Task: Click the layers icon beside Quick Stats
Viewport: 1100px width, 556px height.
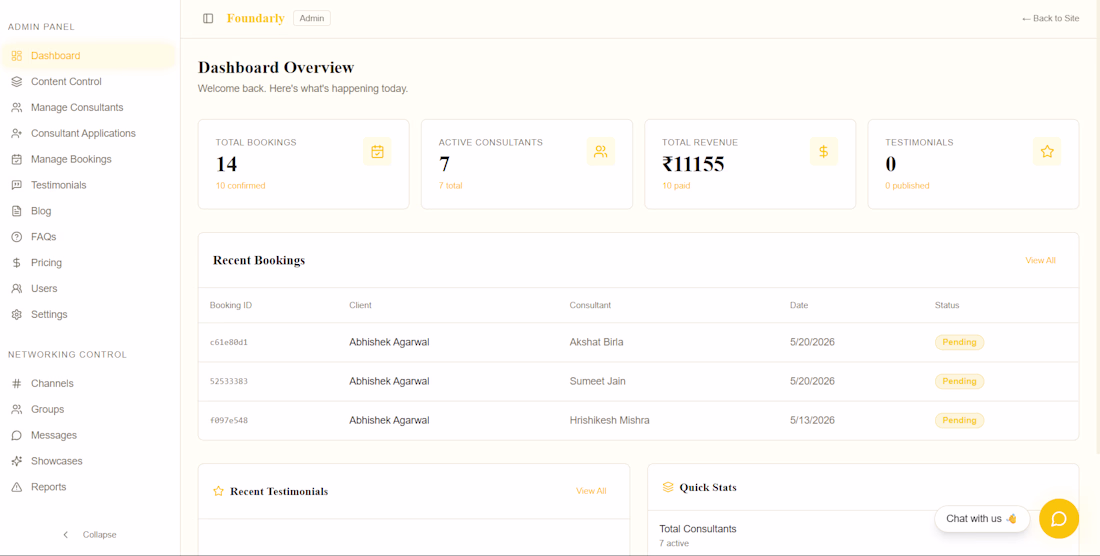Action: click(x=668, y=487)
